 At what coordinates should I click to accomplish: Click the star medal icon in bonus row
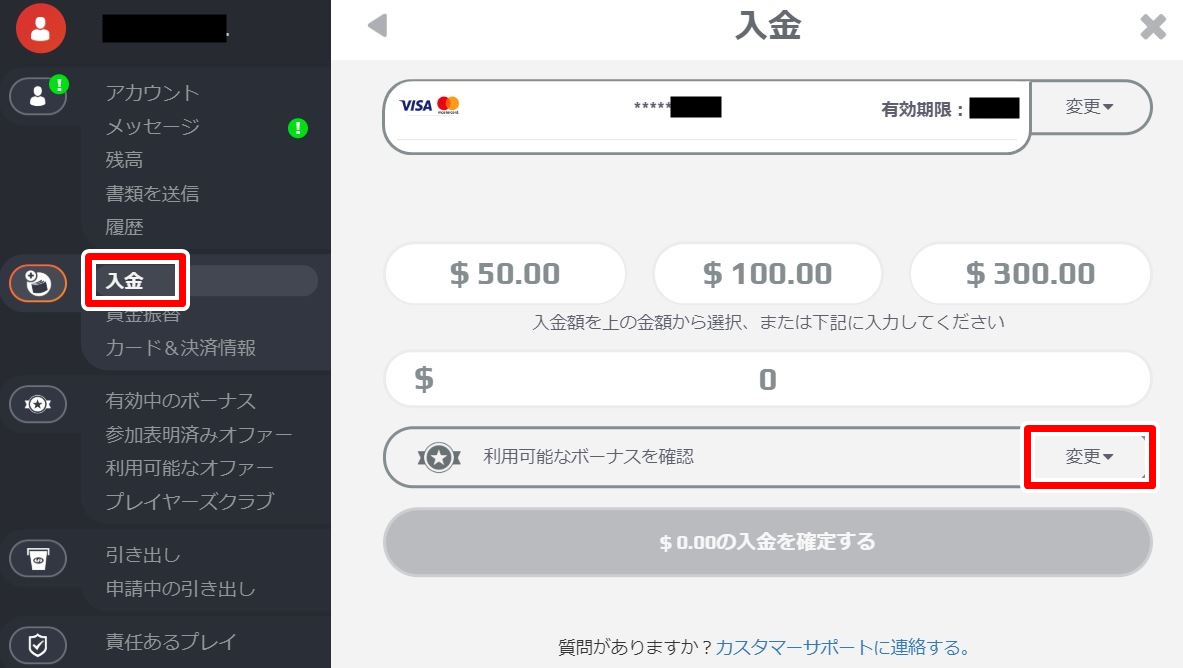click(439, 457)
